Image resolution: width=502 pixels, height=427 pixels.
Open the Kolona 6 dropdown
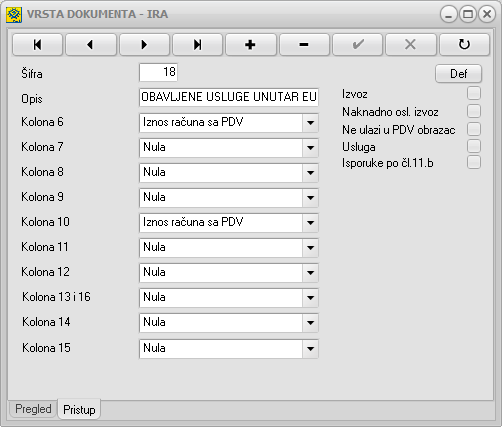click(310, 123)
